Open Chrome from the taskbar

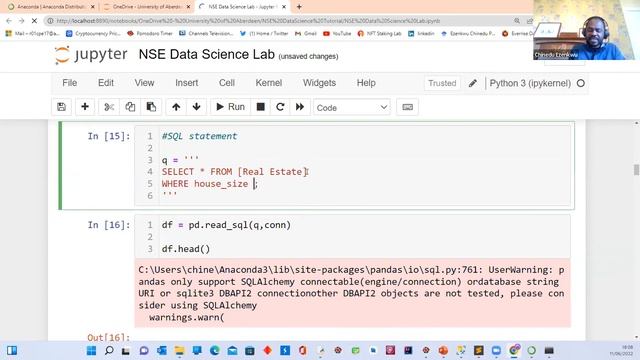click(514, 351)
